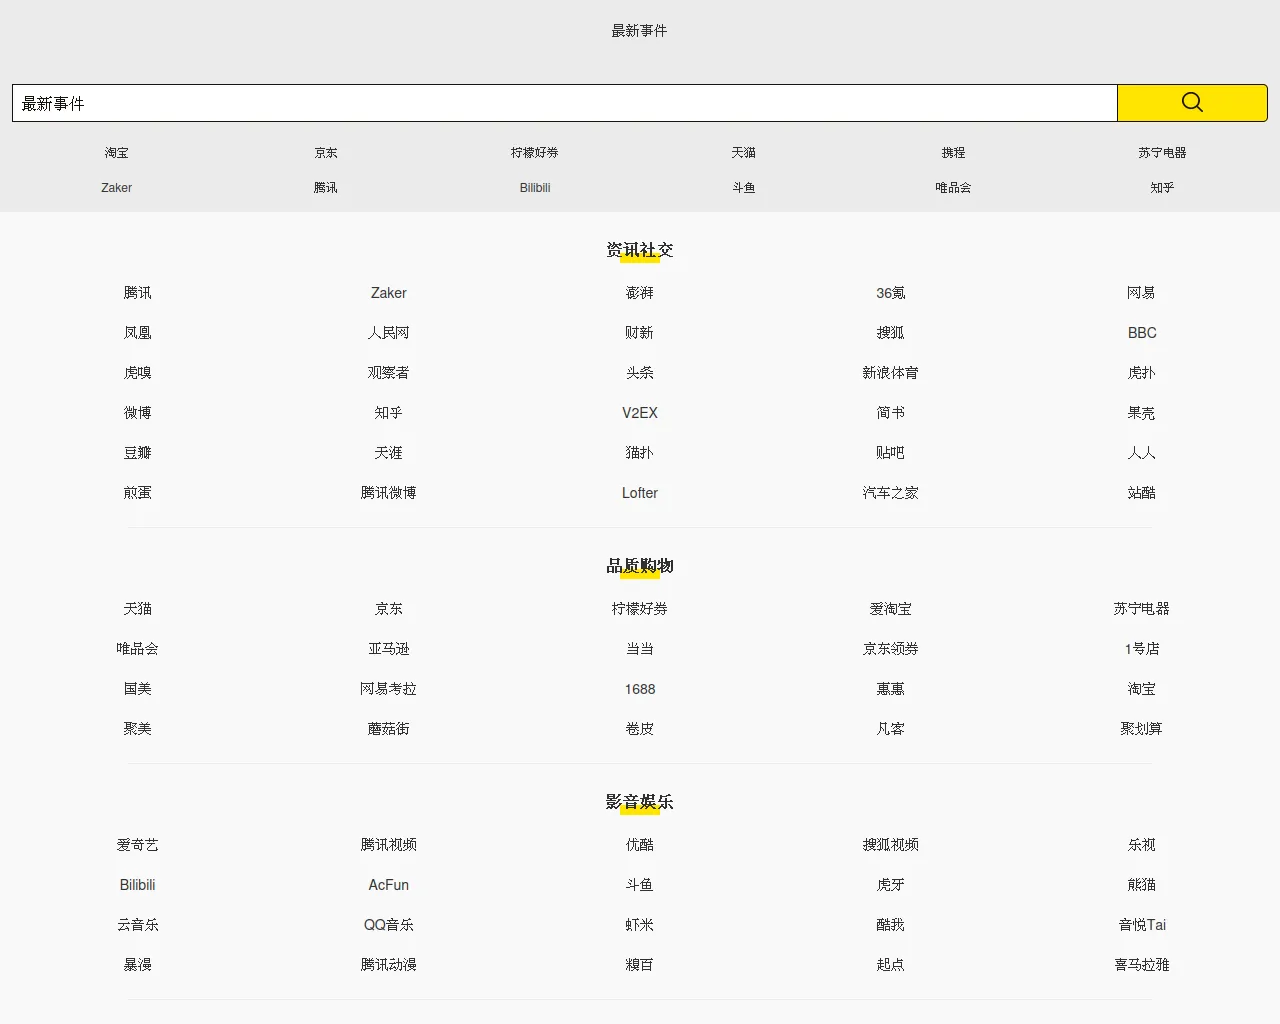Open the 携程 shortcut link

click(x=953, y=153)
